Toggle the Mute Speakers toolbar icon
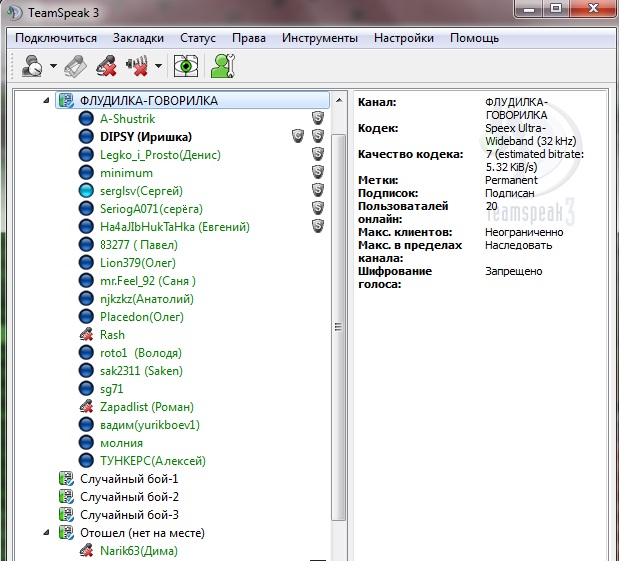 [137, 66]
